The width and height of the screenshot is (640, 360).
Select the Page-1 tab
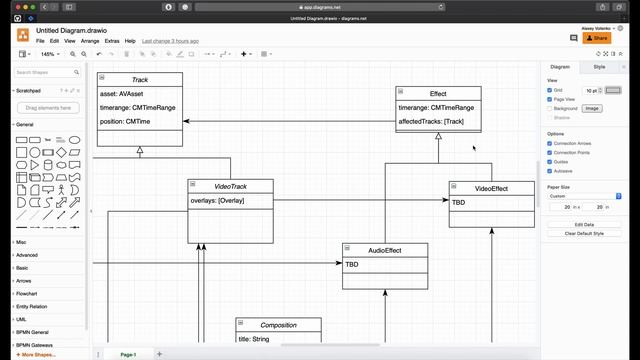[x=128, y=355]
